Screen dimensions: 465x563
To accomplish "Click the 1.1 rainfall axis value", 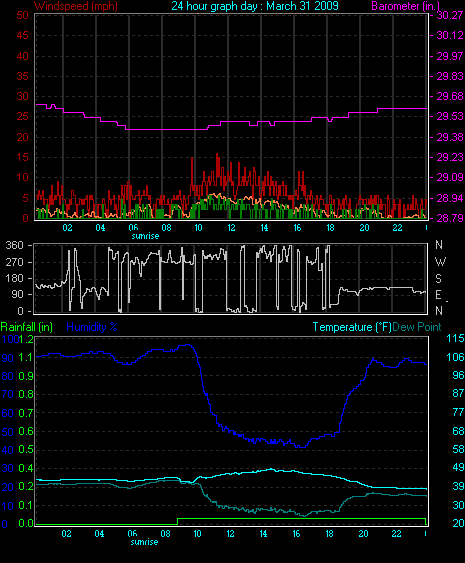I will pos(25,357).
